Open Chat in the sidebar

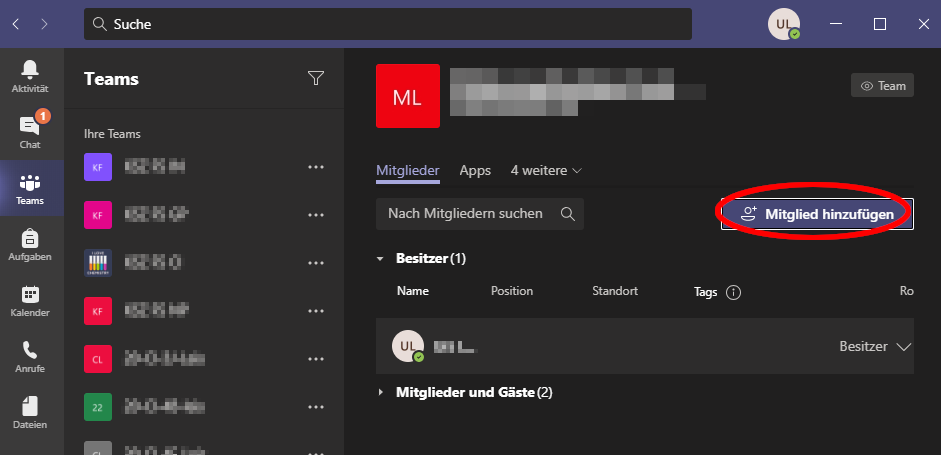pyautogui.click(x=30, y=131)
